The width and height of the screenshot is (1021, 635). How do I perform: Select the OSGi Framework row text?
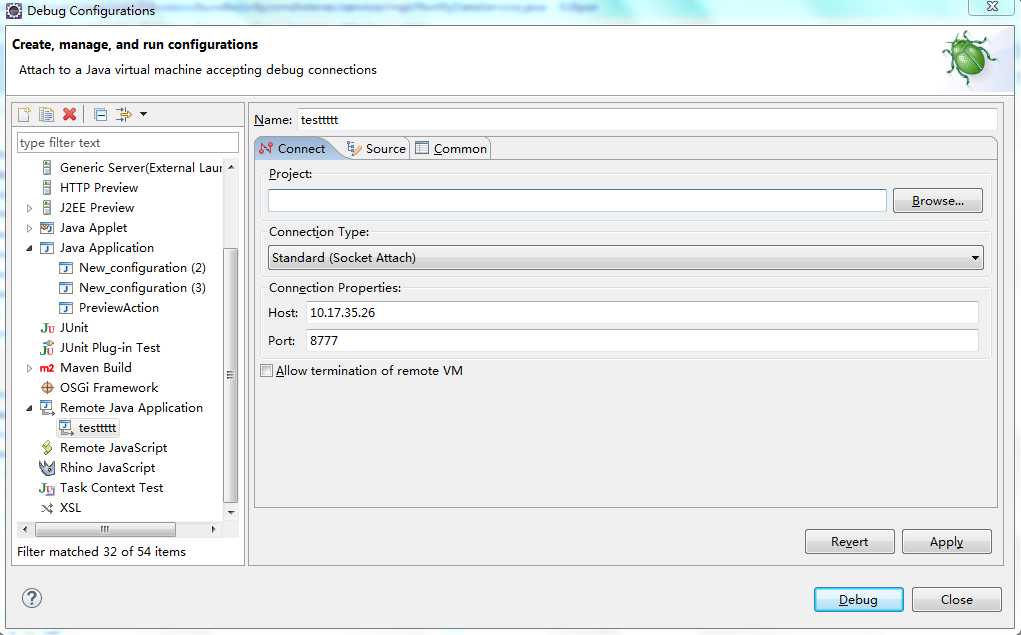tap(109, 388)
